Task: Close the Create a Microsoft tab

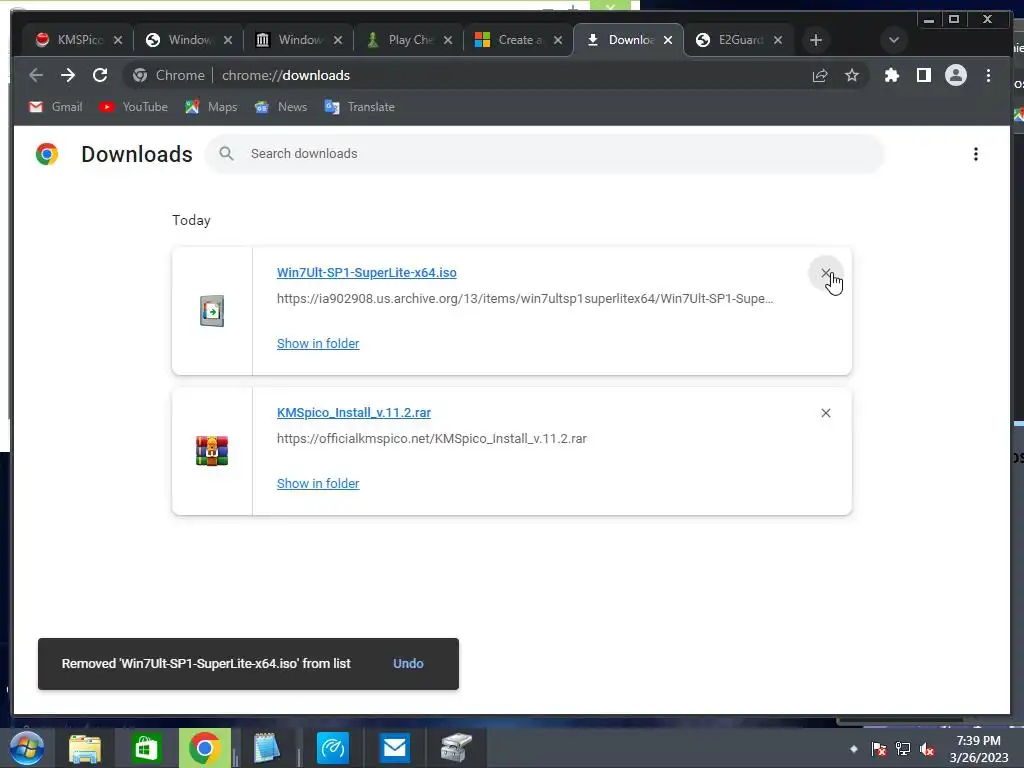Action: click(x=558, y=40)
